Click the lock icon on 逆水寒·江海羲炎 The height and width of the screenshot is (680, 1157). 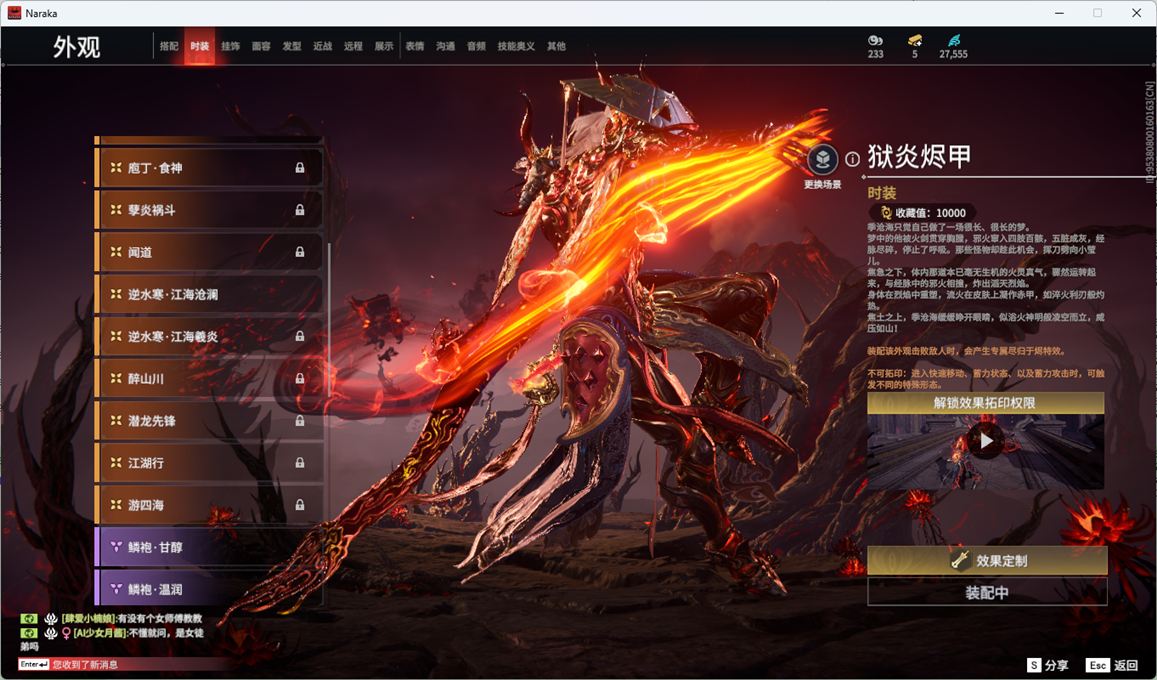(300, 336)
